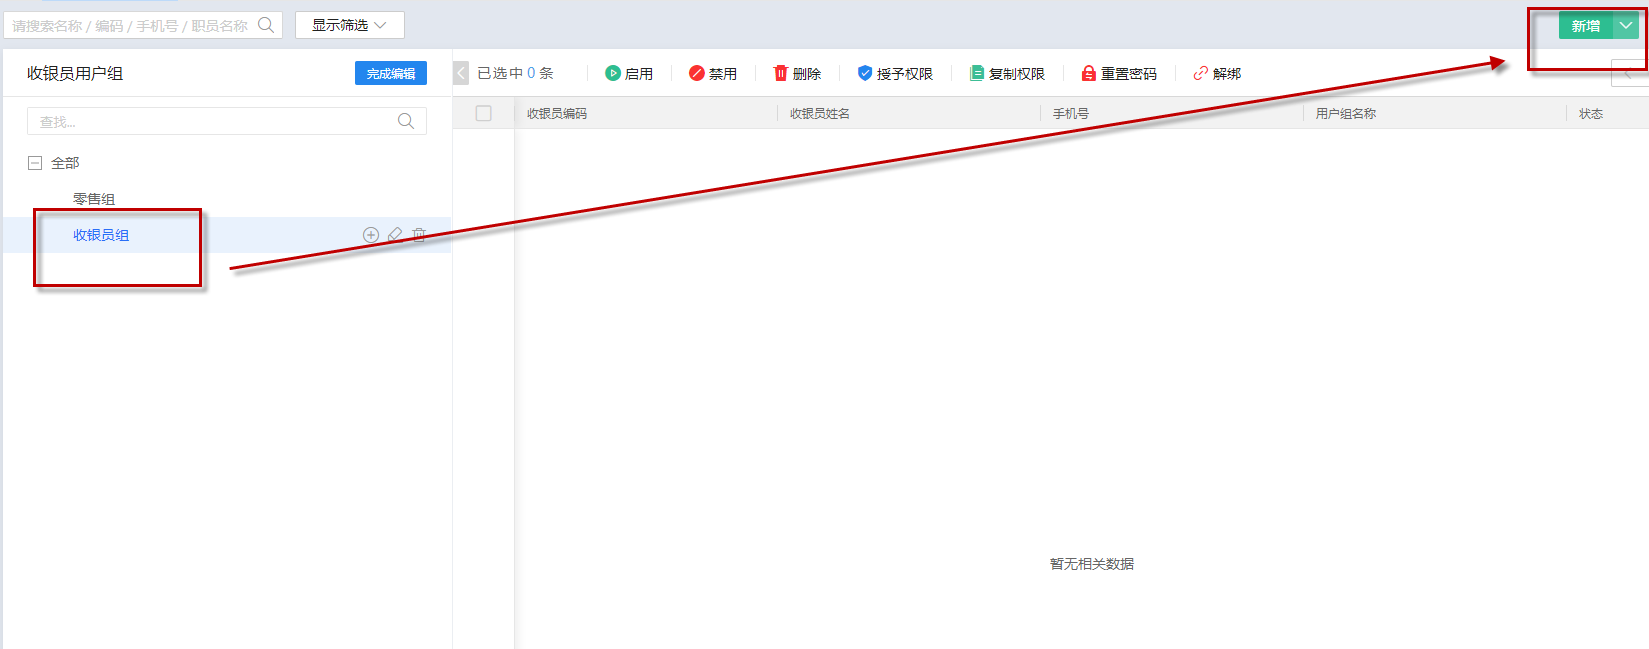
Task: Add subgroup under 收银员组 with plus icon
Action: click(x=371, y=235)
